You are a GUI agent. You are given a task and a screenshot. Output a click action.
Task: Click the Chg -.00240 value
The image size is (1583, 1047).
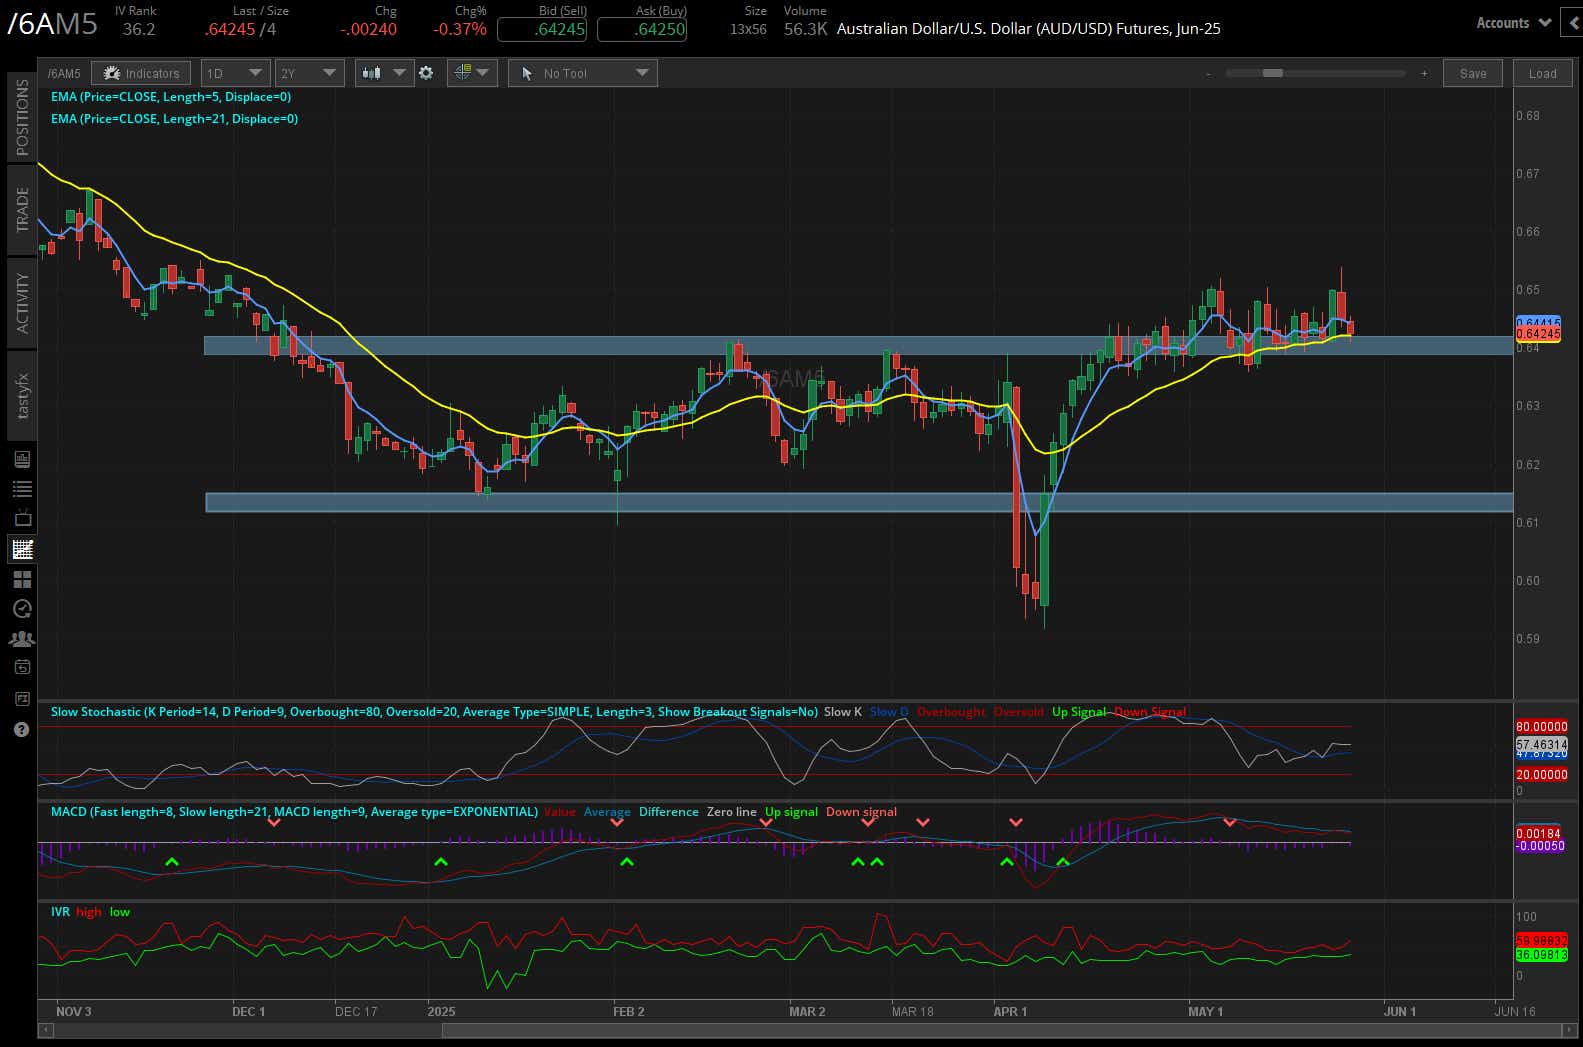click(x=368, y=29)
